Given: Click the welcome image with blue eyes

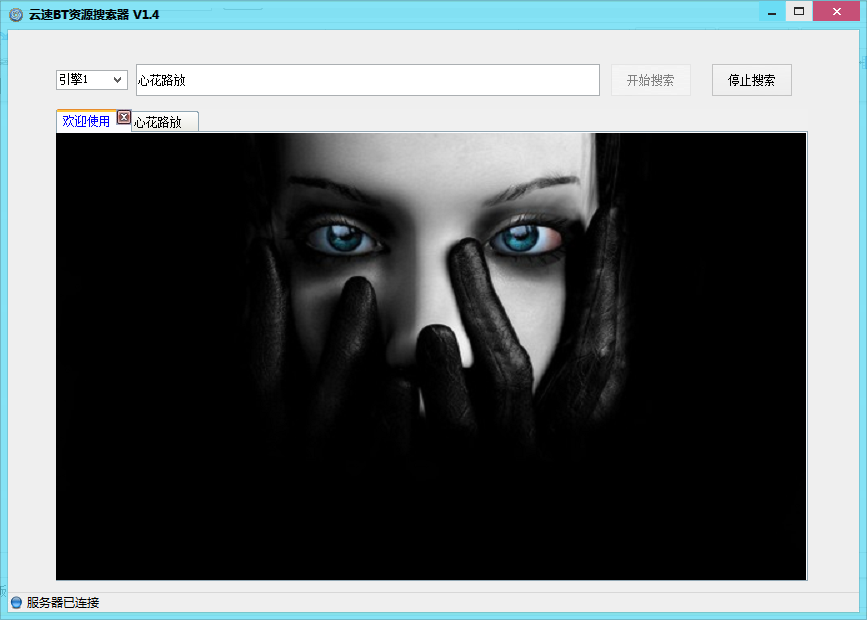Looking at the screenshot, I should coord(431,356).
